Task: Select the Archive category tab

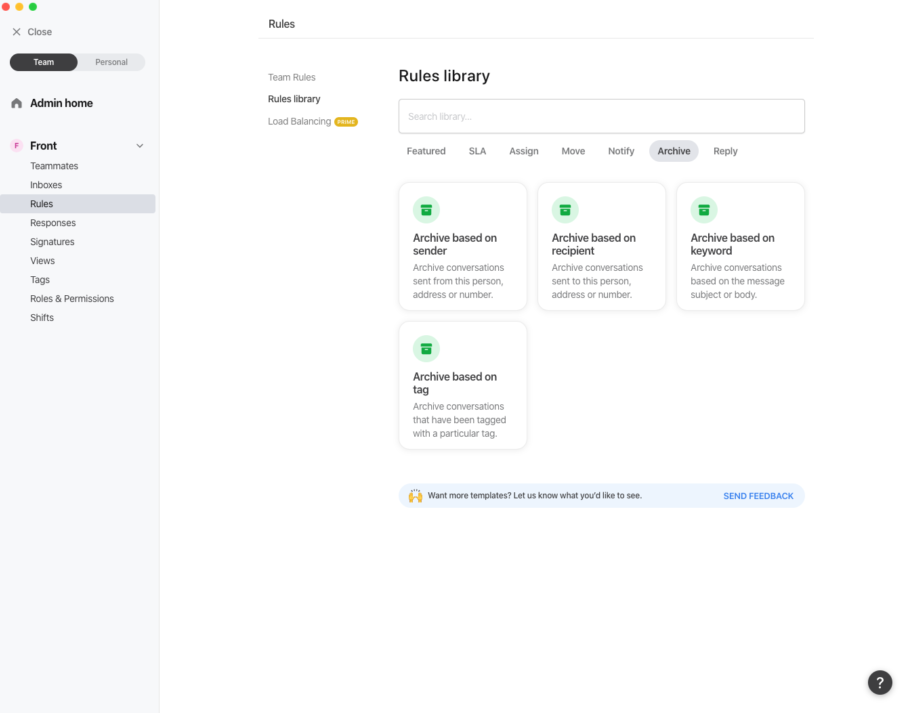Action: tap(674, 151)
